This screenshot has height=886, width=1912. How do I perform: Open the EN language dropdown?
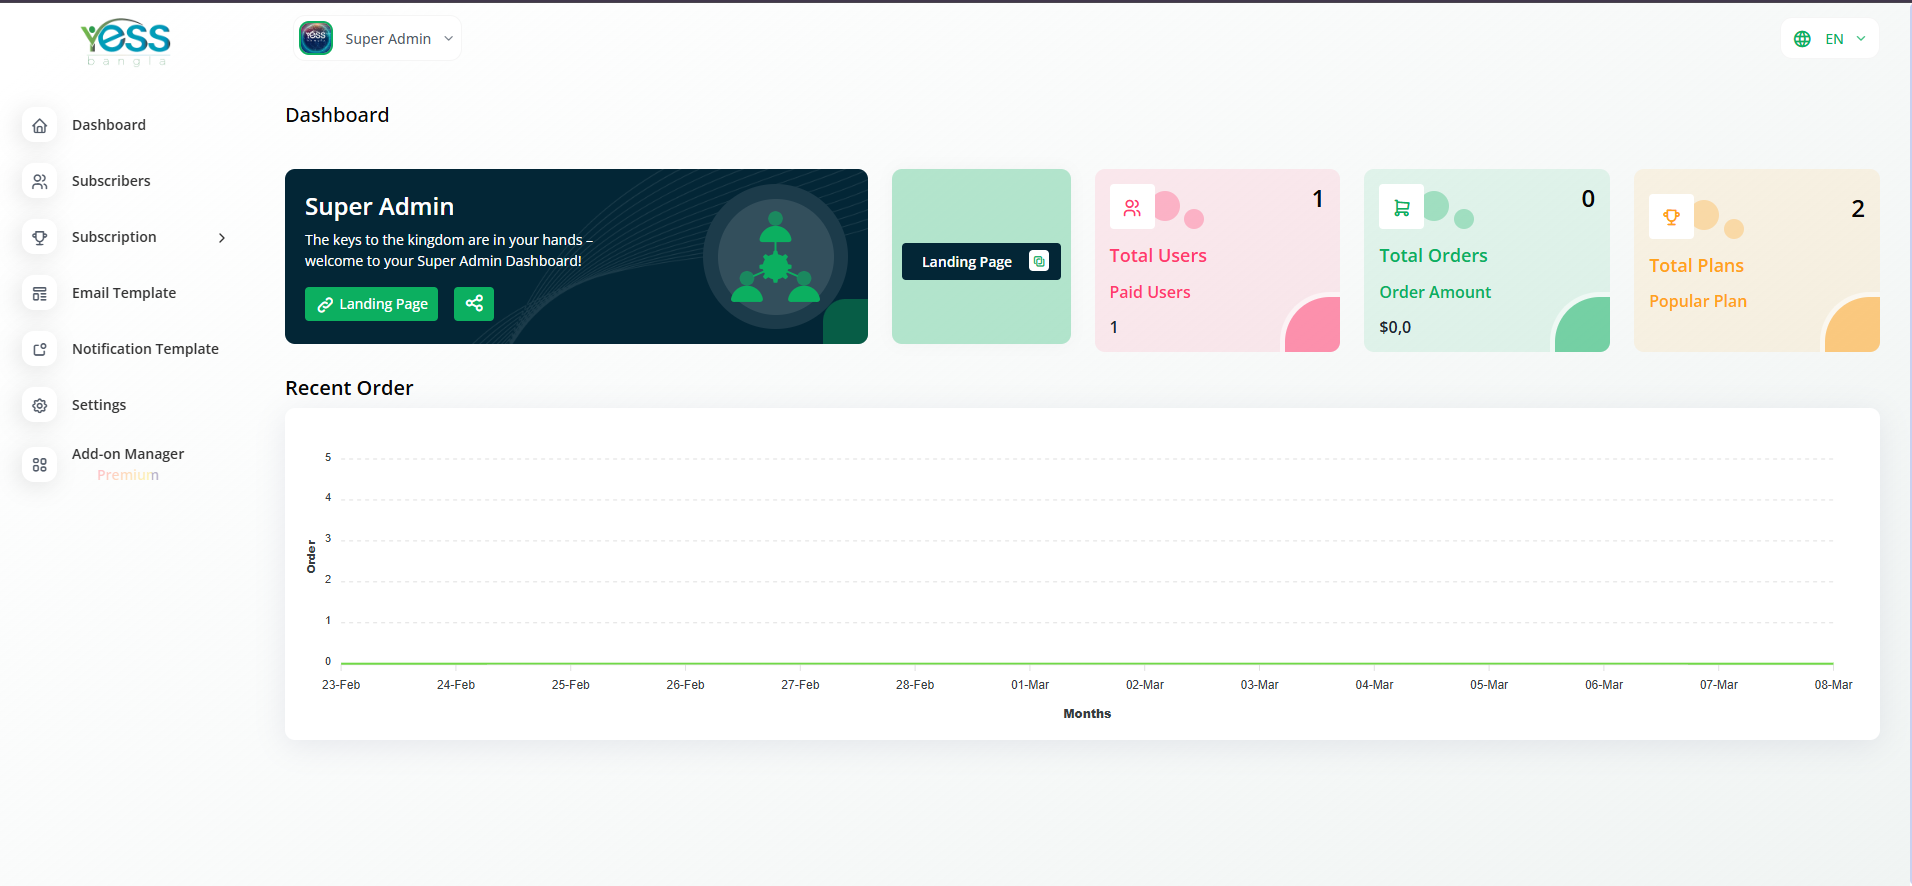click(x=1829, y=39)
